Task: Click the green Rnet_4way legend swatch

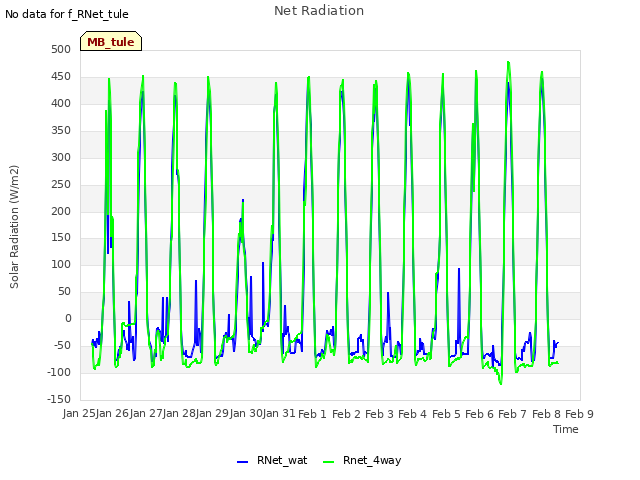Action: [x=329, y=462]
